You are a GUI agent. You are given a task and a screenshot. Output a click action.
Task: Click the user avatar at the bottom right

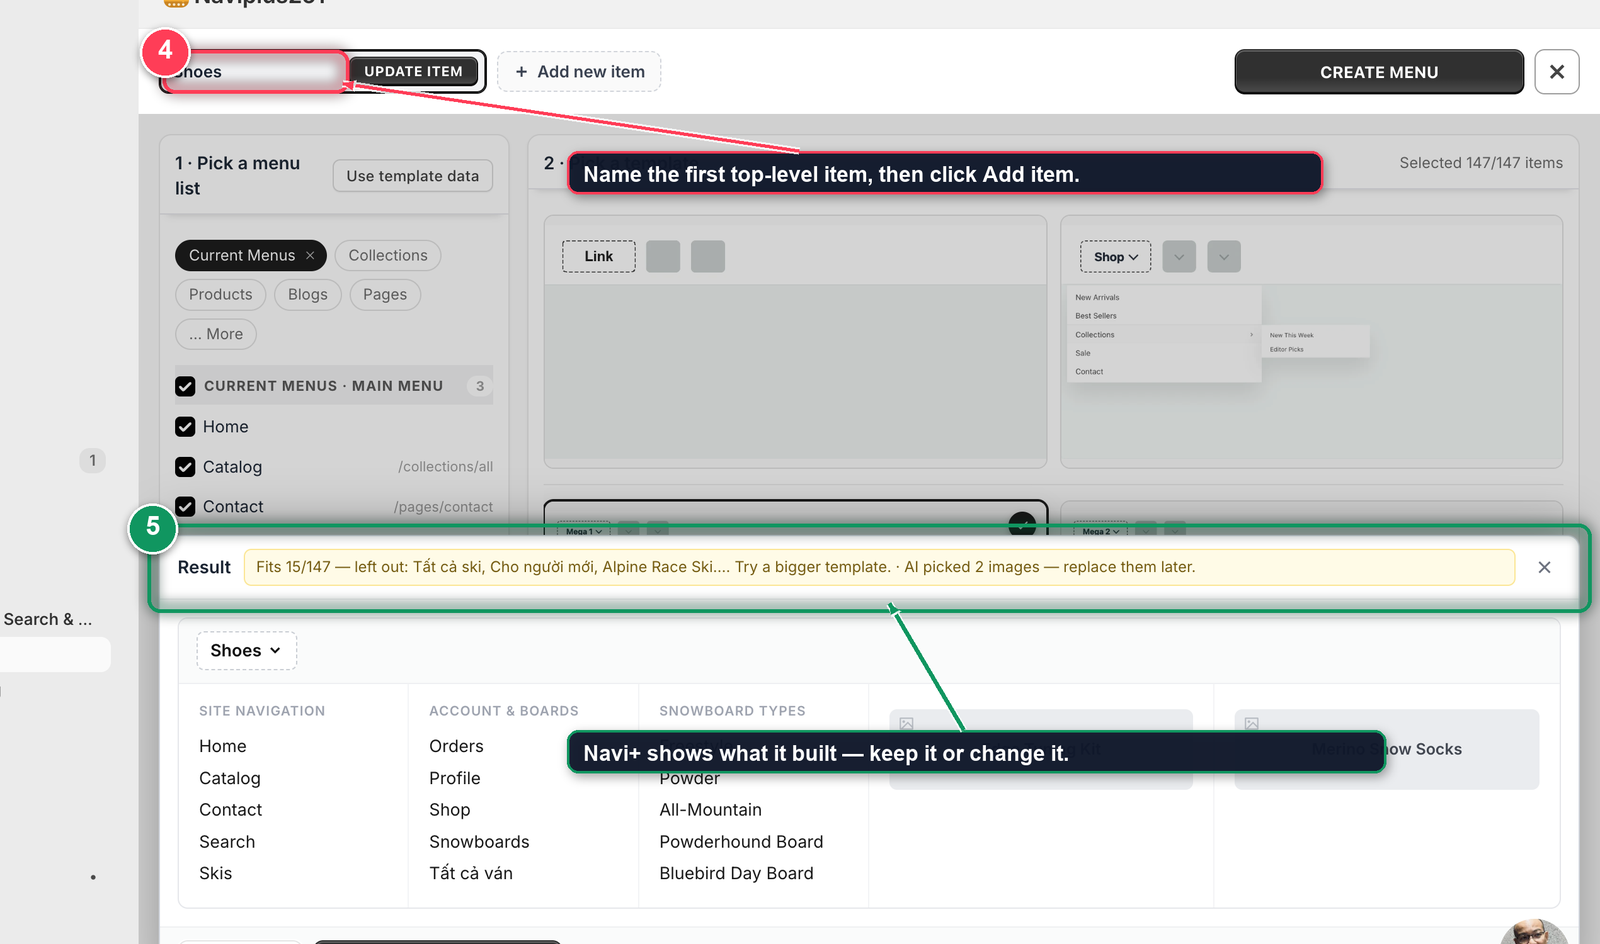[x=1534, y=932]
